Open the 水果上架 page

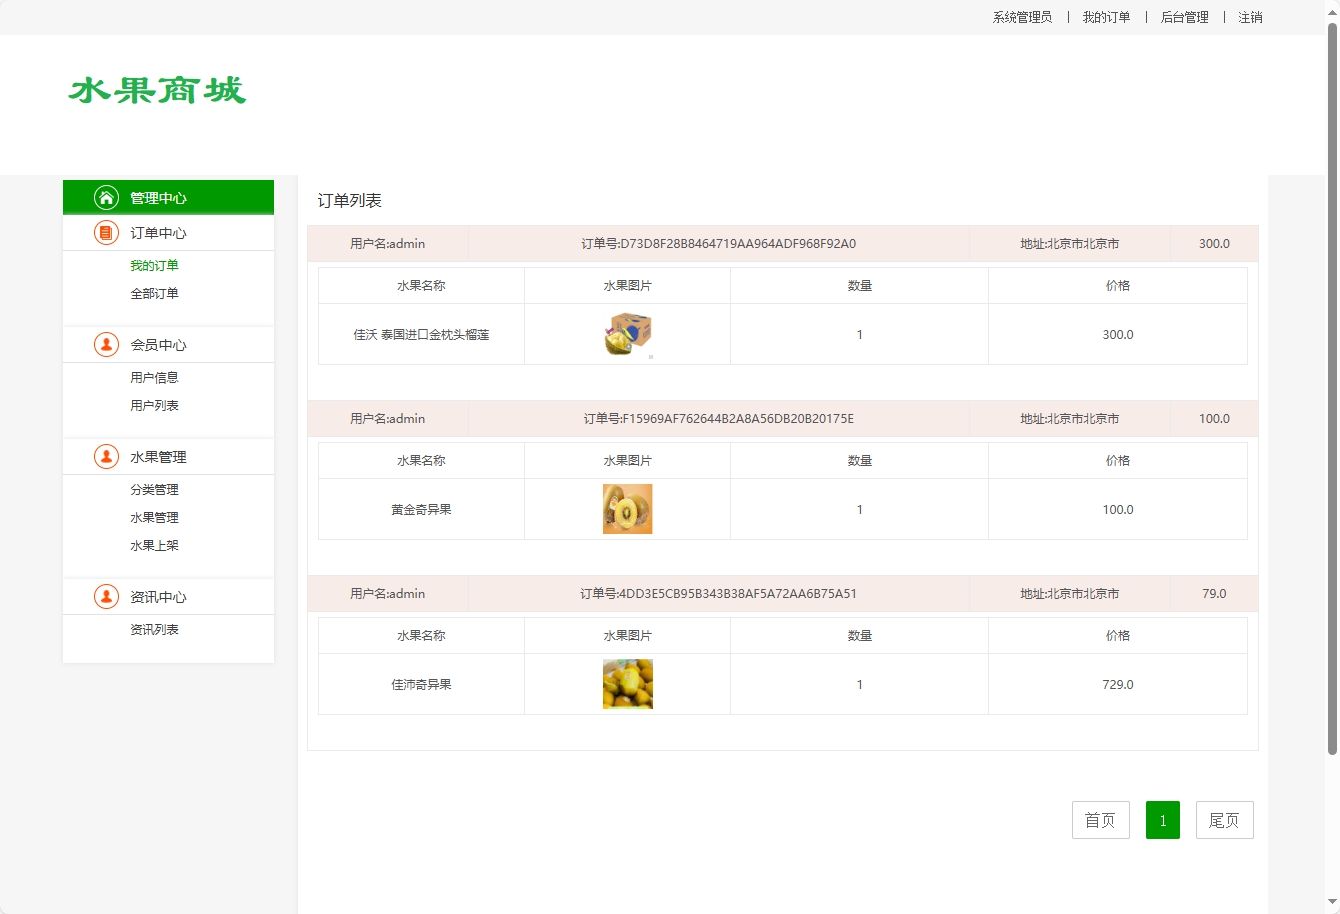(154, 545)
